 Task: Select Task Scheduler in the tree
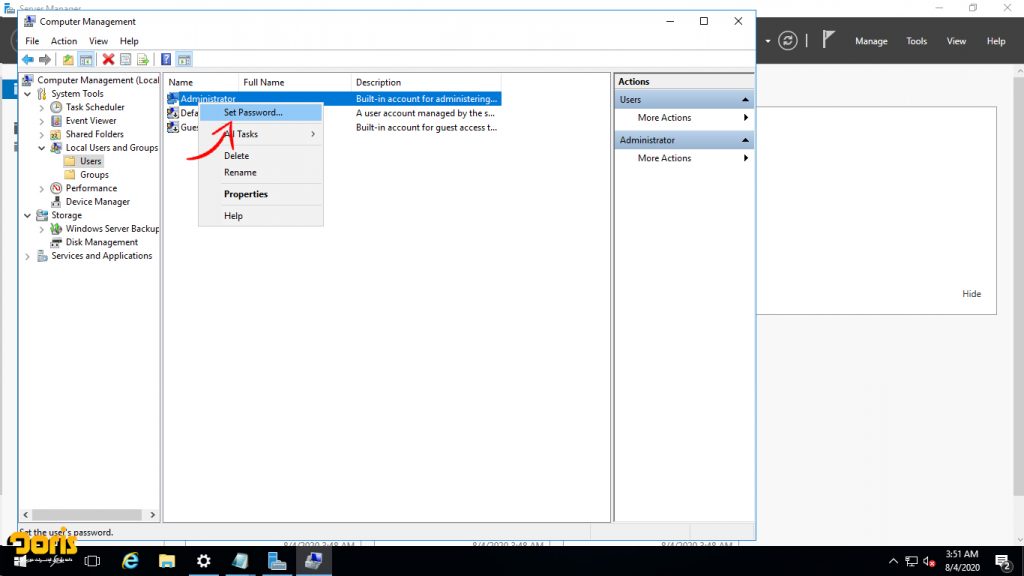point(95,107)
